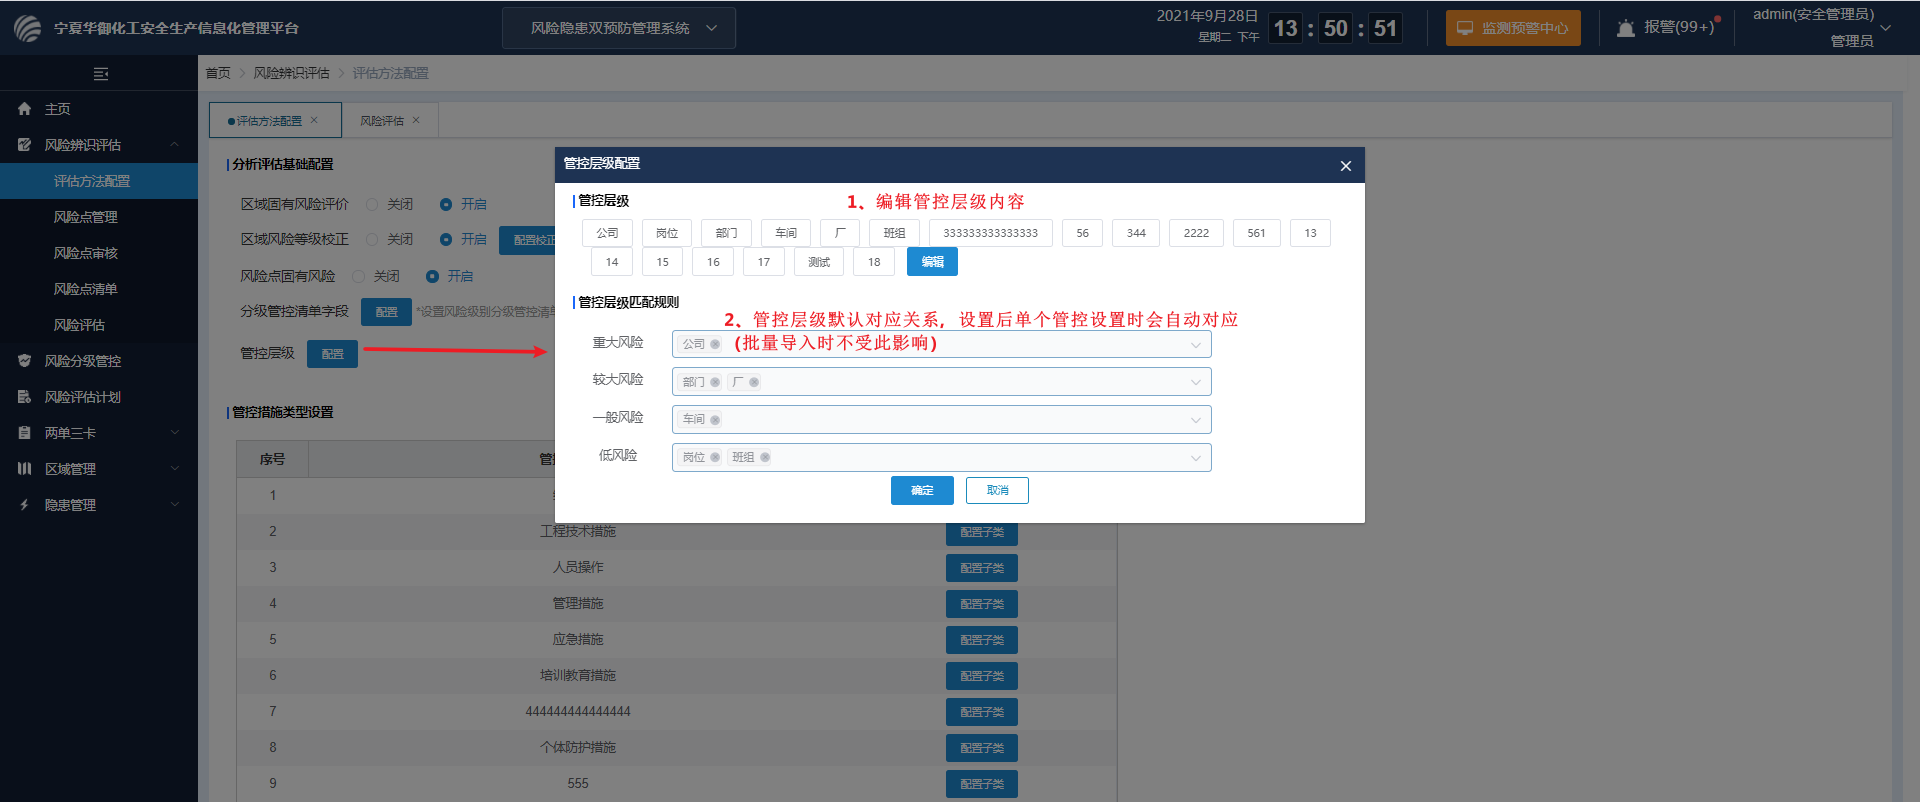
Task: Close the 评估方法配置 tab with its X
Action: (314, 120)
